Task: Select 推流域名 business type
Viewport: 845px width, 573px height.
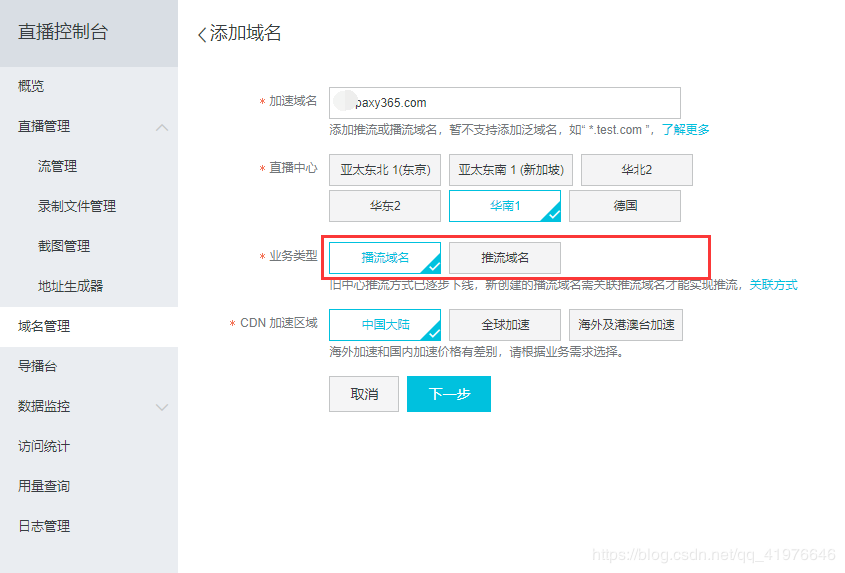Action: (505, 257)
